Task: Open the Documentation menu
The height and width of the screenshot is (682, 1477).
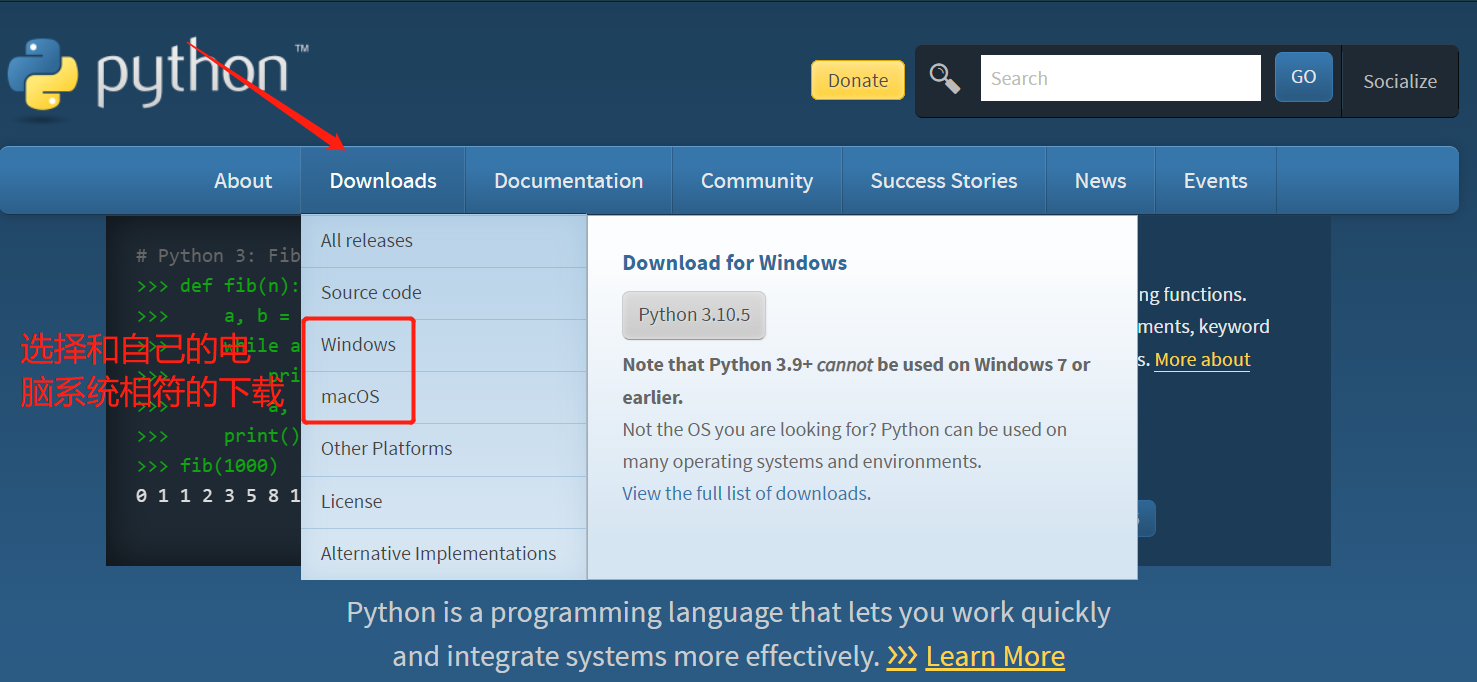Action: [568, 181]
